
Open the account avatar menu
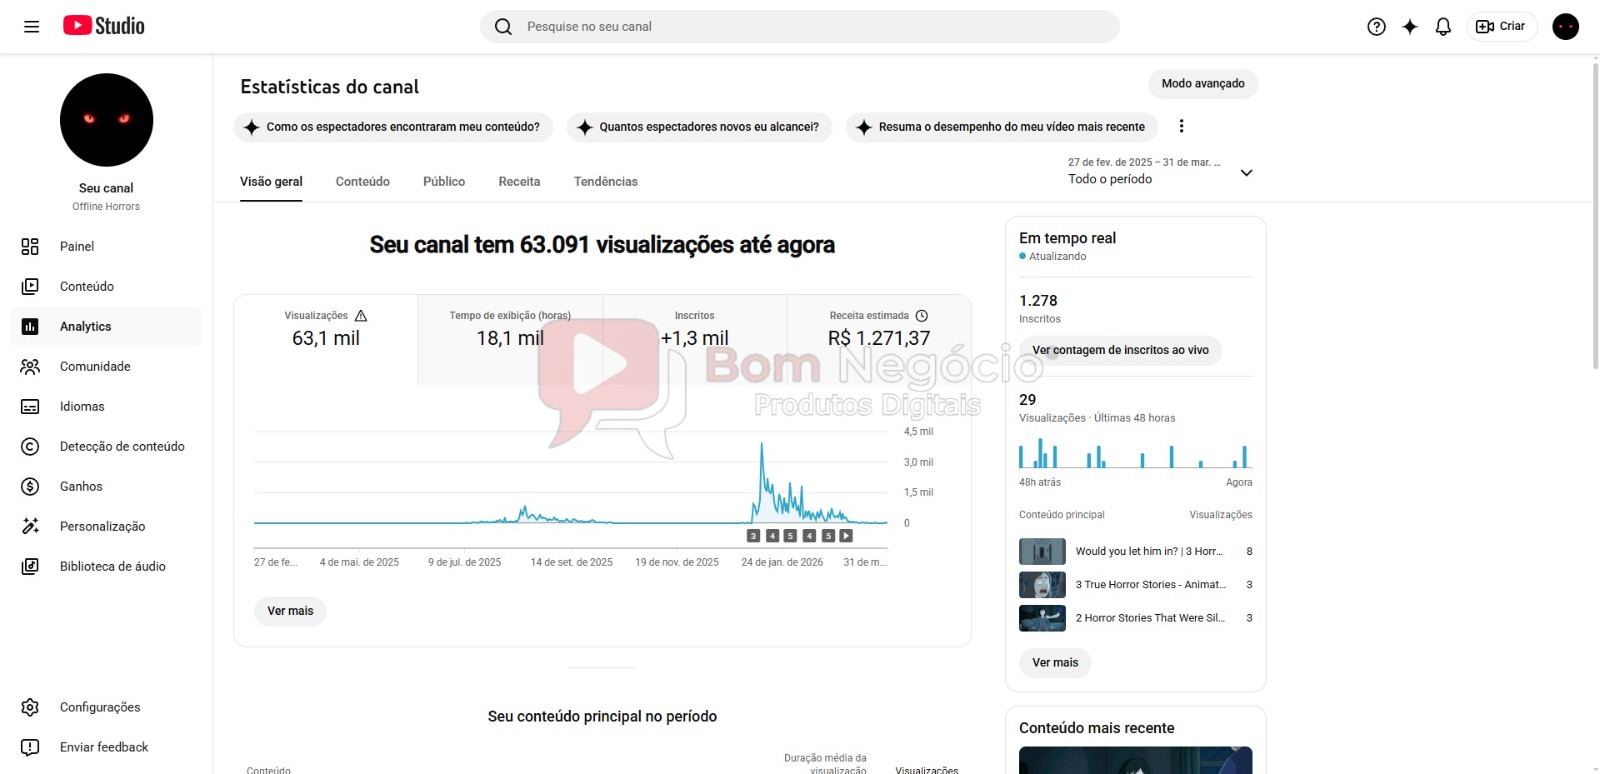[x=1565, y=27]
